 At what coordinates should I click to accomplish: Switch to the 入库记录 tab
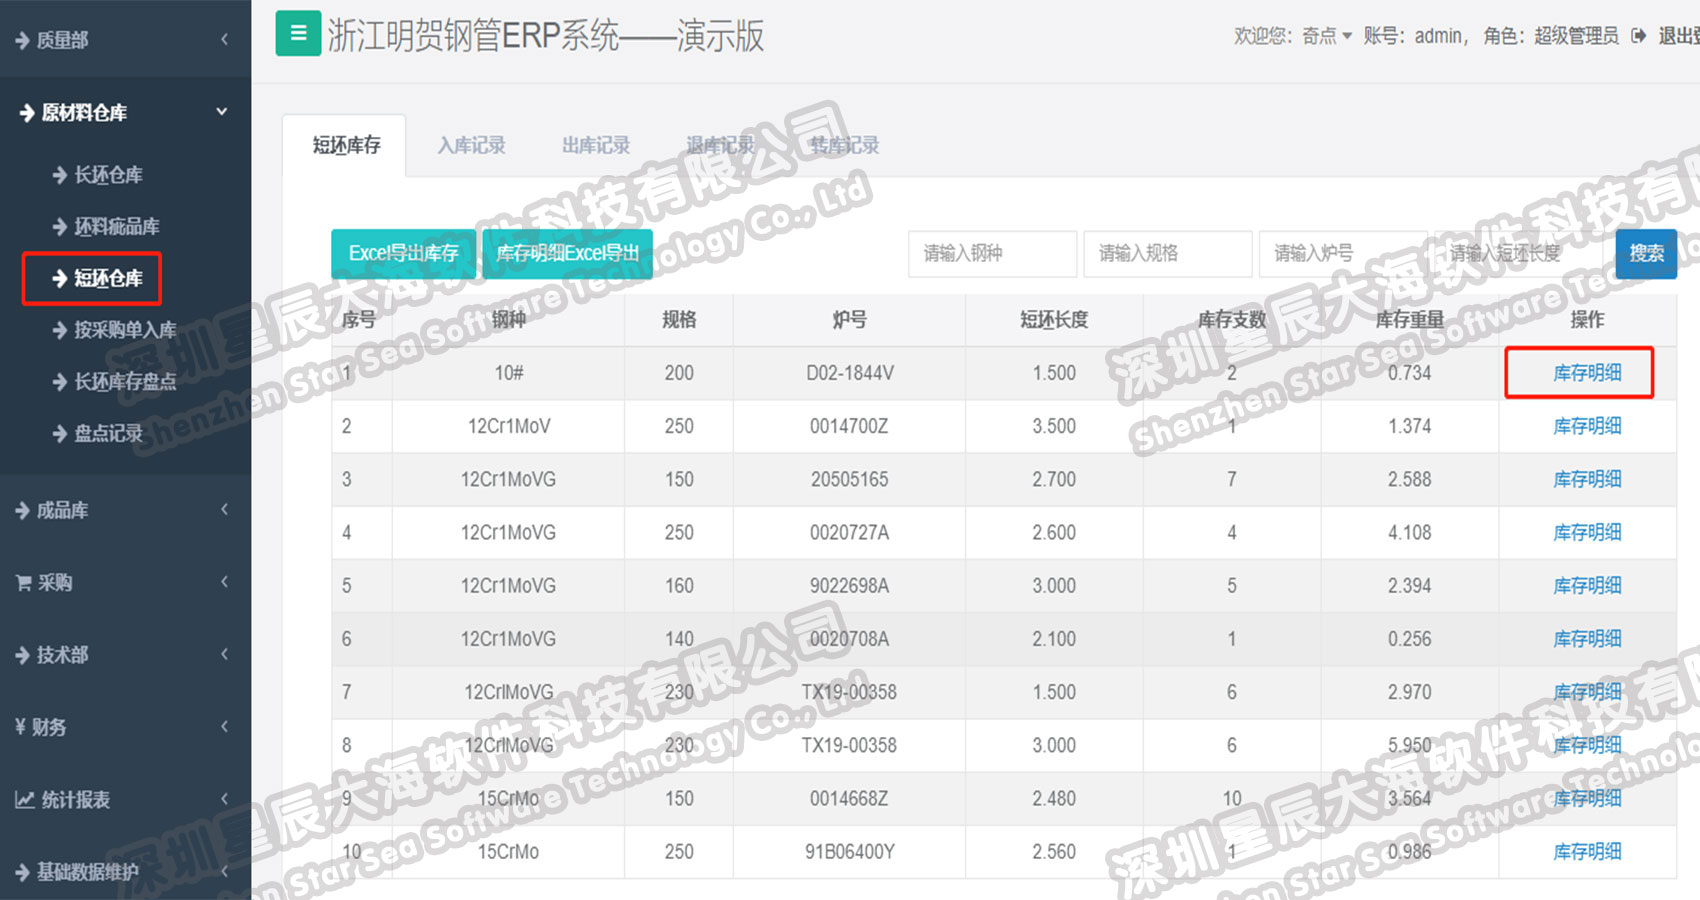click(x=471, y=146)
